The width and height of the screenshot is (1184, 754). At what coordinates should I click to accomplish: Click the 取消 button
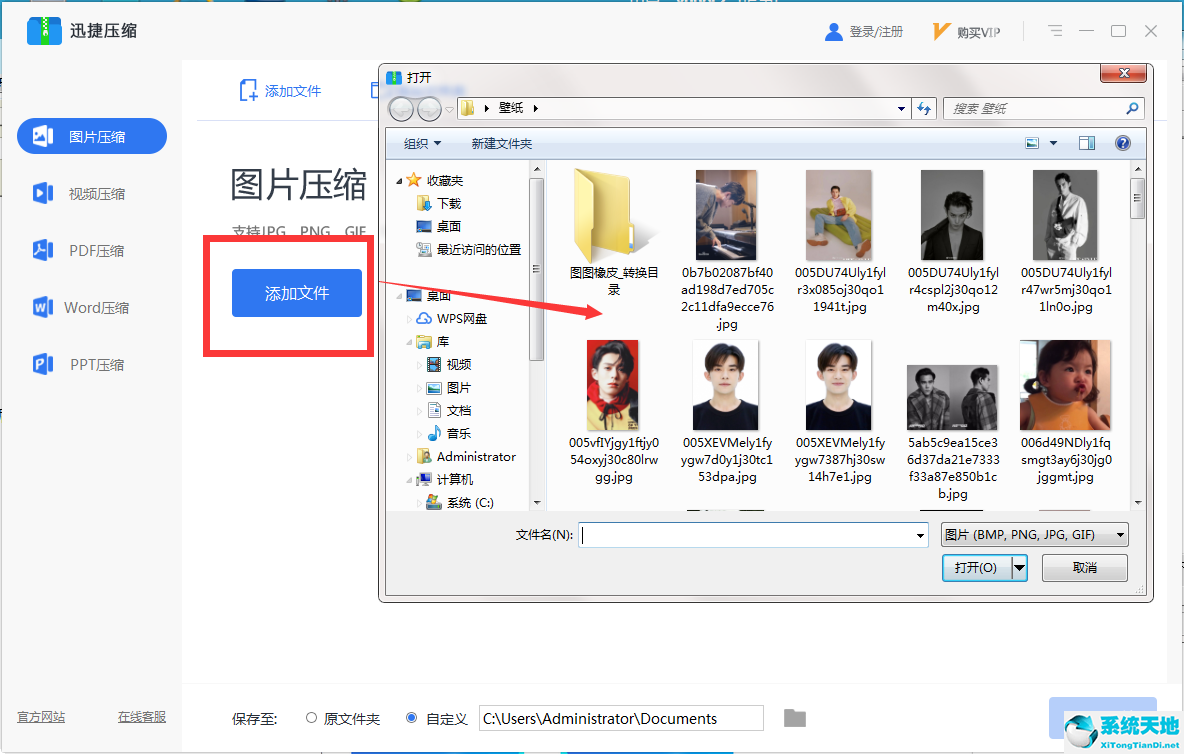tap(1084, 568)
